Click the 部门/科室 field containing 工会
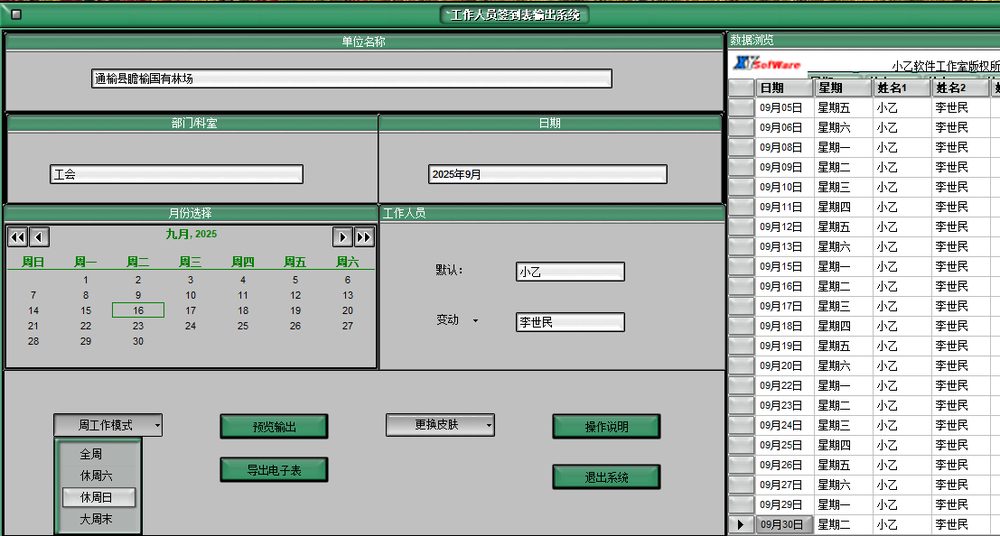The width and height of the screenshot is (1000, 536). click(x=177, y=174)
